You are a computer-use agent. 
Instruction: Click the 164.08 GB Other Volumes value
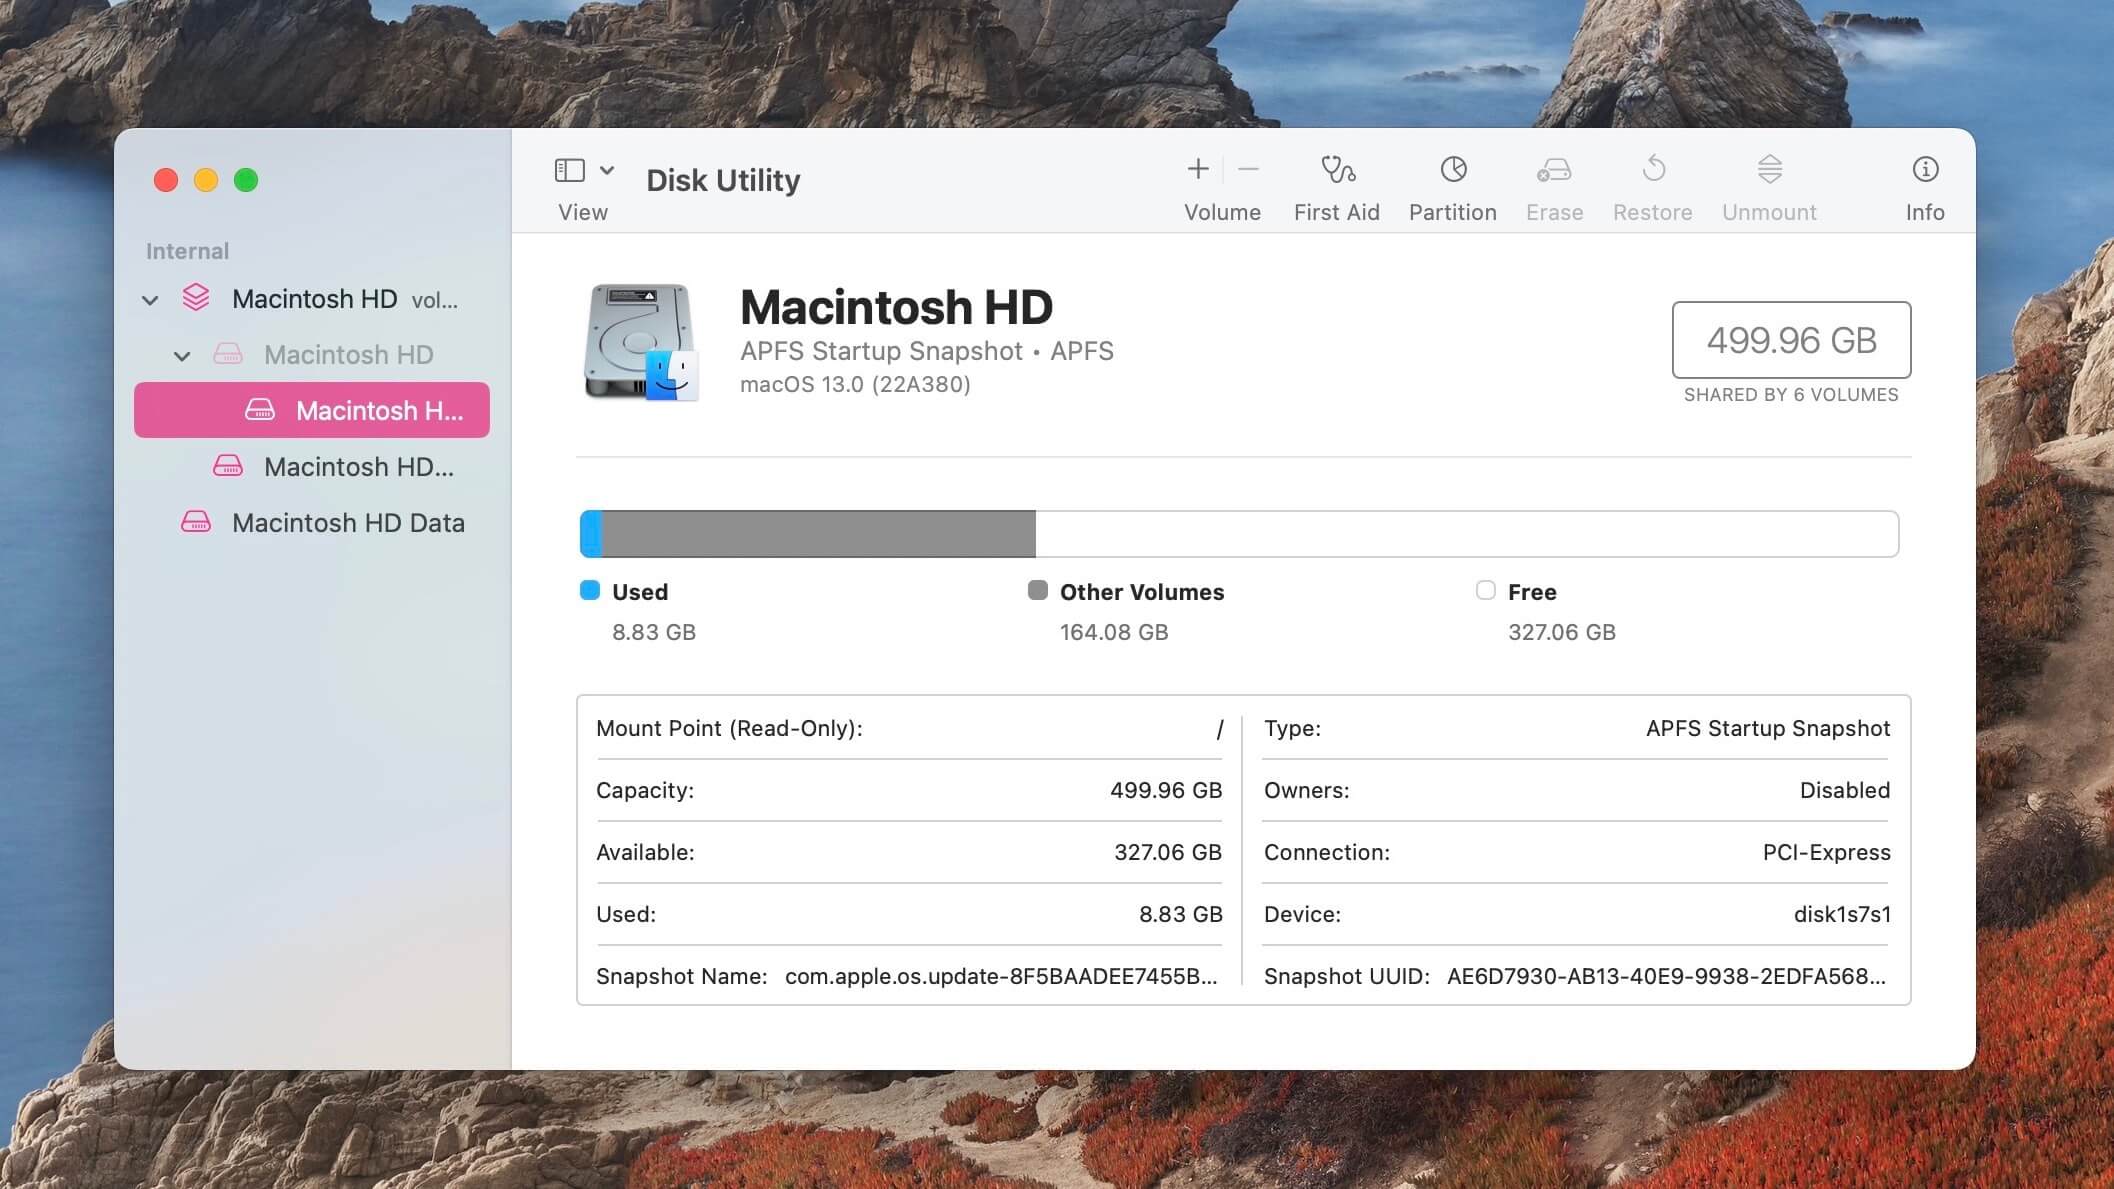[1114, 632]
